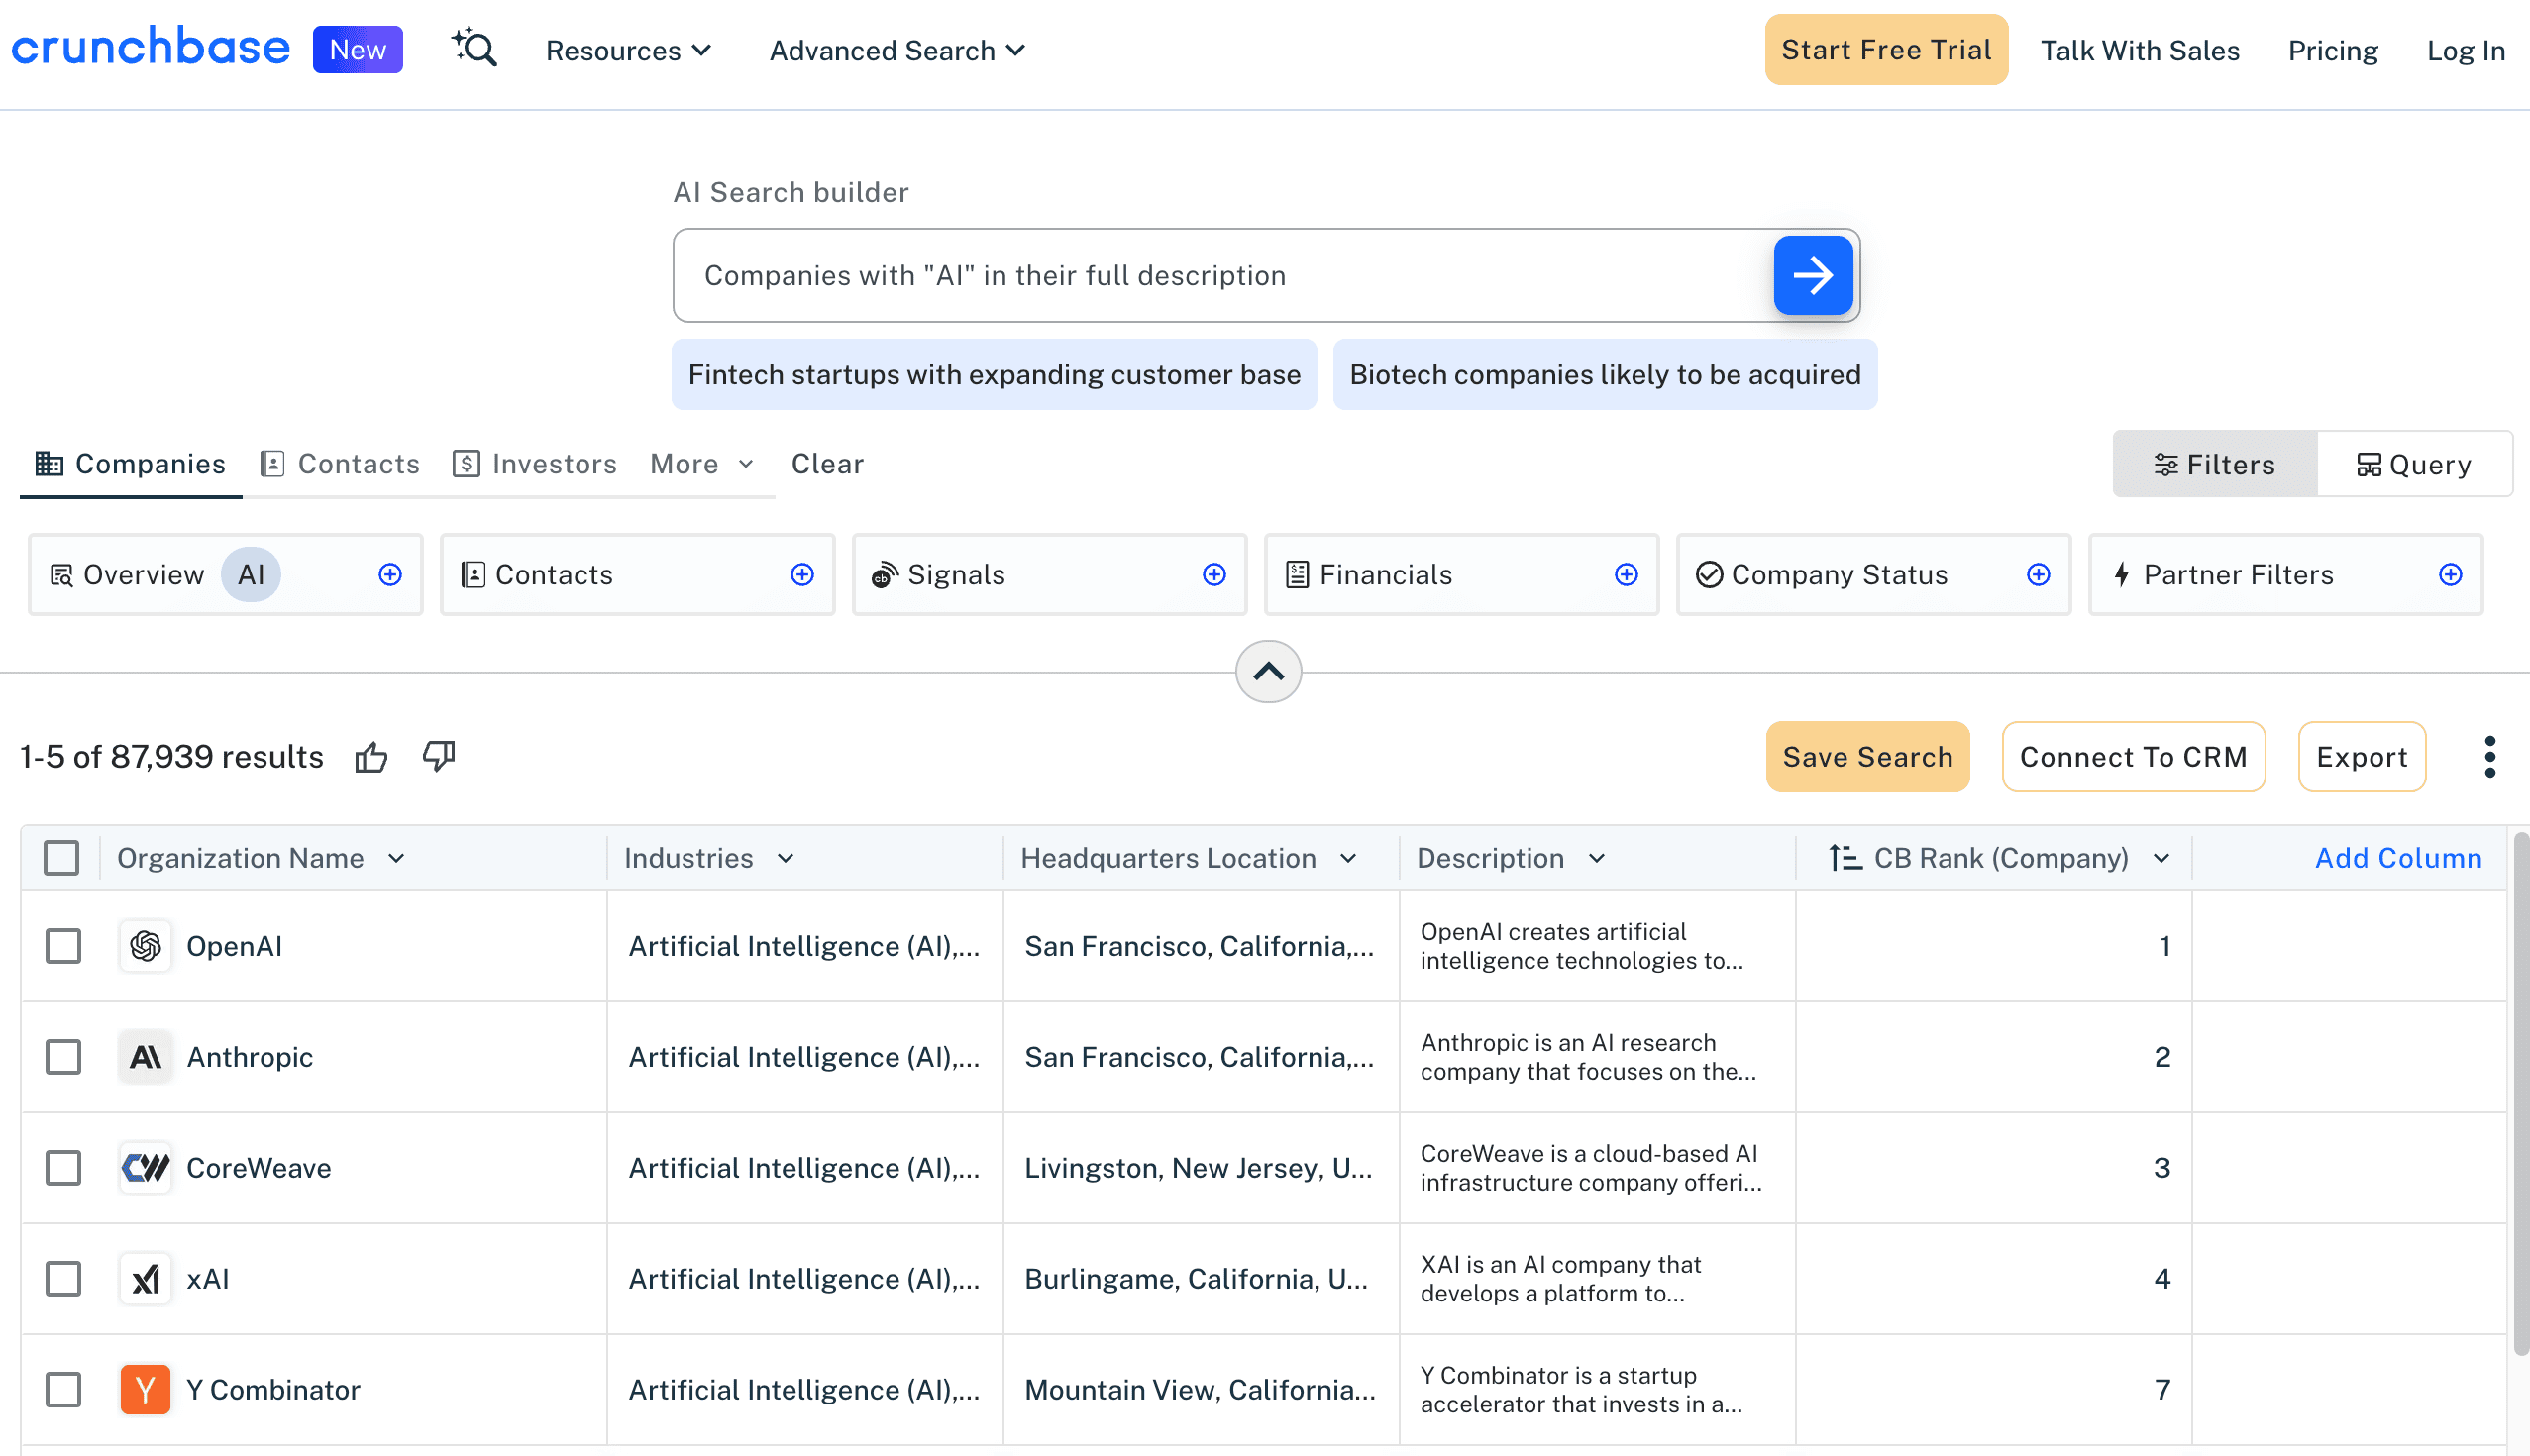Switch to Filters view toggle

pyautogui.click(x=2214, y=464)
